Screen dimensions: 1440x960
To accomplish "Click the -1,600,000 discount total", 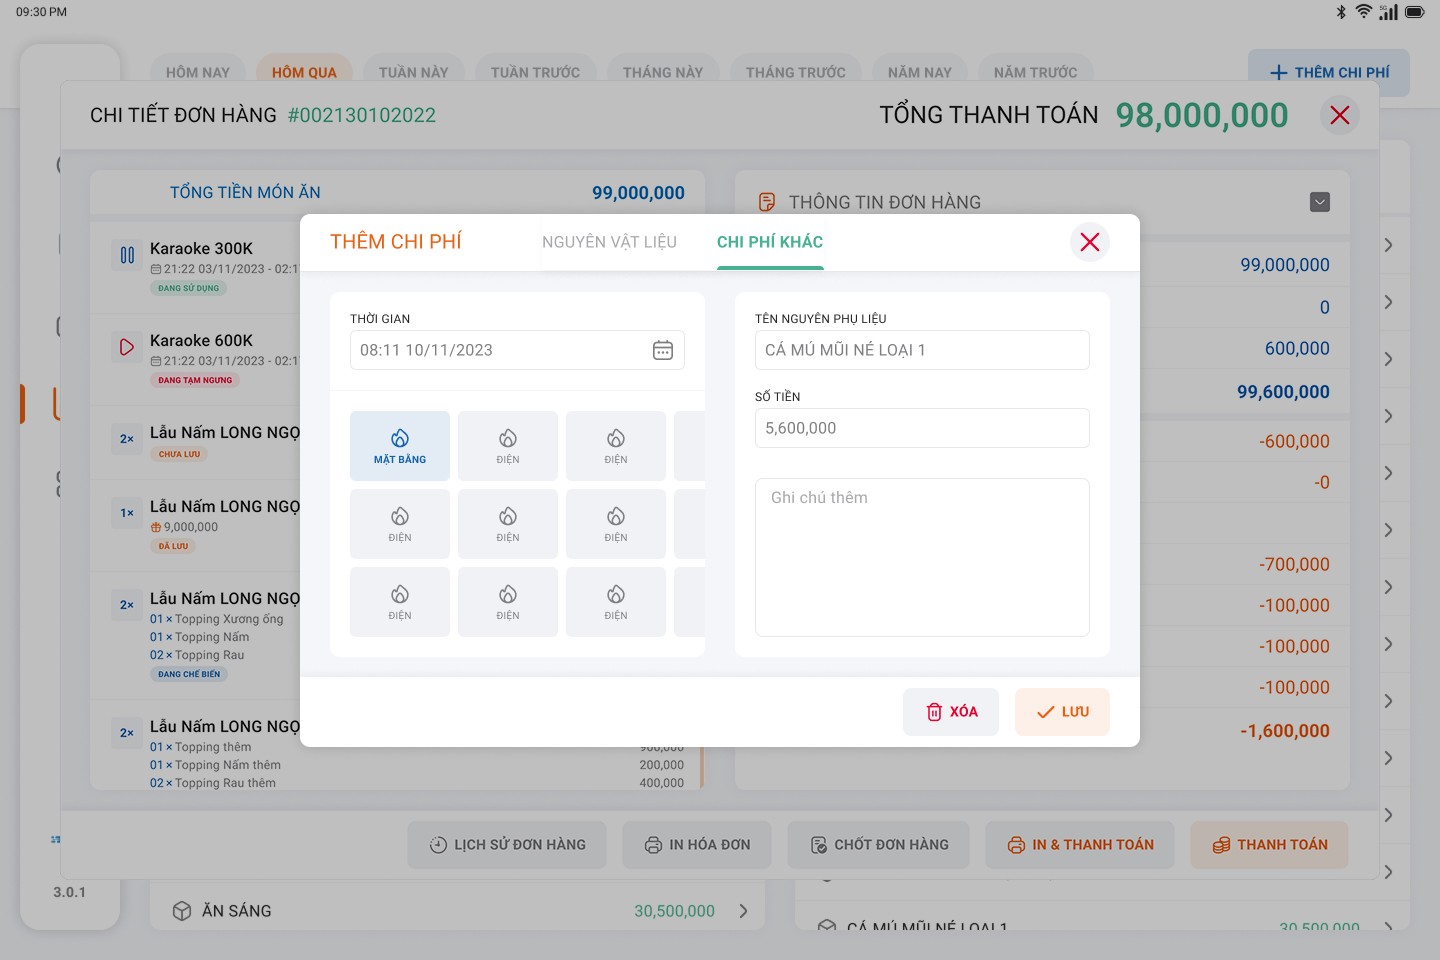I will [x=1285, y=731].
